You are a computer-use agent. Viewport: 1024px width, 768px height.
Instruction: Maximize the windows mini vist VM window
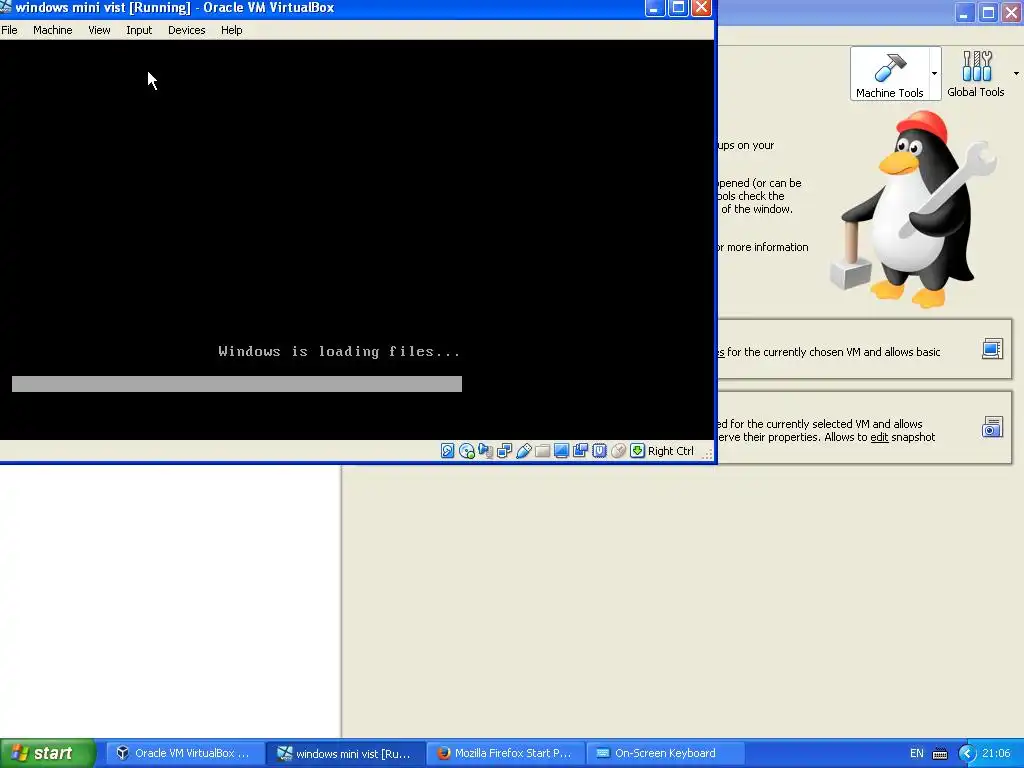point(679,8)
